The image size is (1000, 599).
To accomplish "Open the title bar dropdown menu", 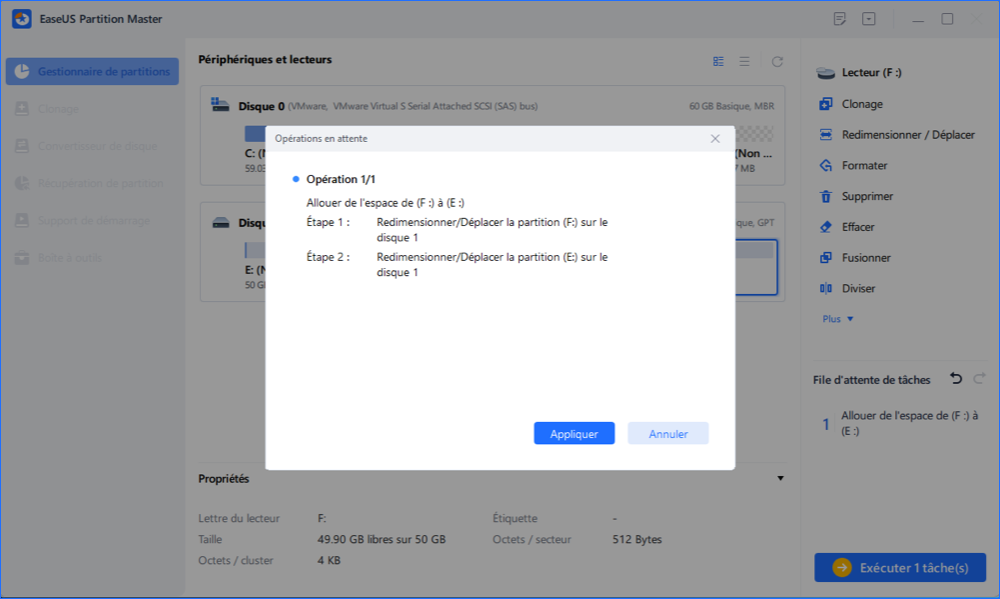I will coord(869,19).
